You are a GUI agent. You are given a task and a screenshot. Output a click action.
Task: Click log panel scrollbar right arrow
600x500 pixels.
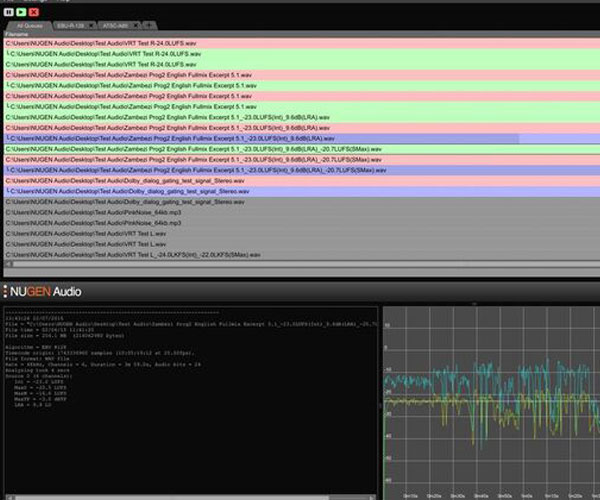[372, 498]
